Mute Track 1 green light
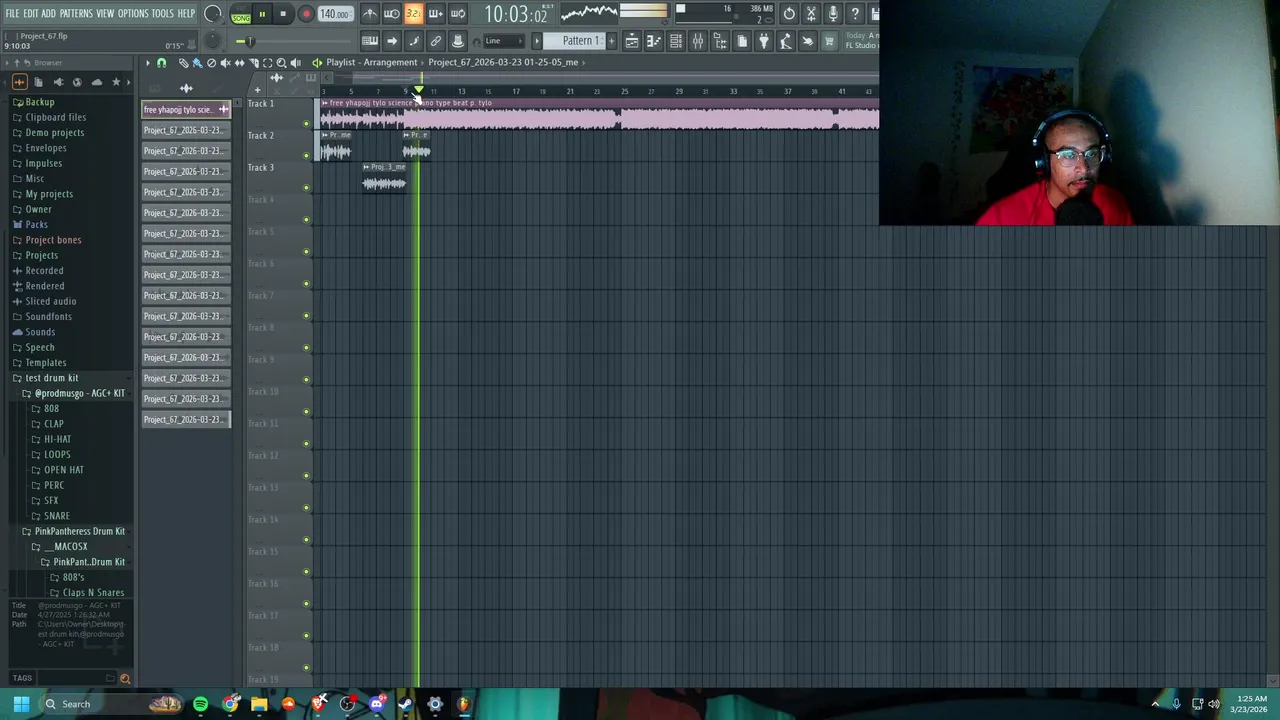 306,124
